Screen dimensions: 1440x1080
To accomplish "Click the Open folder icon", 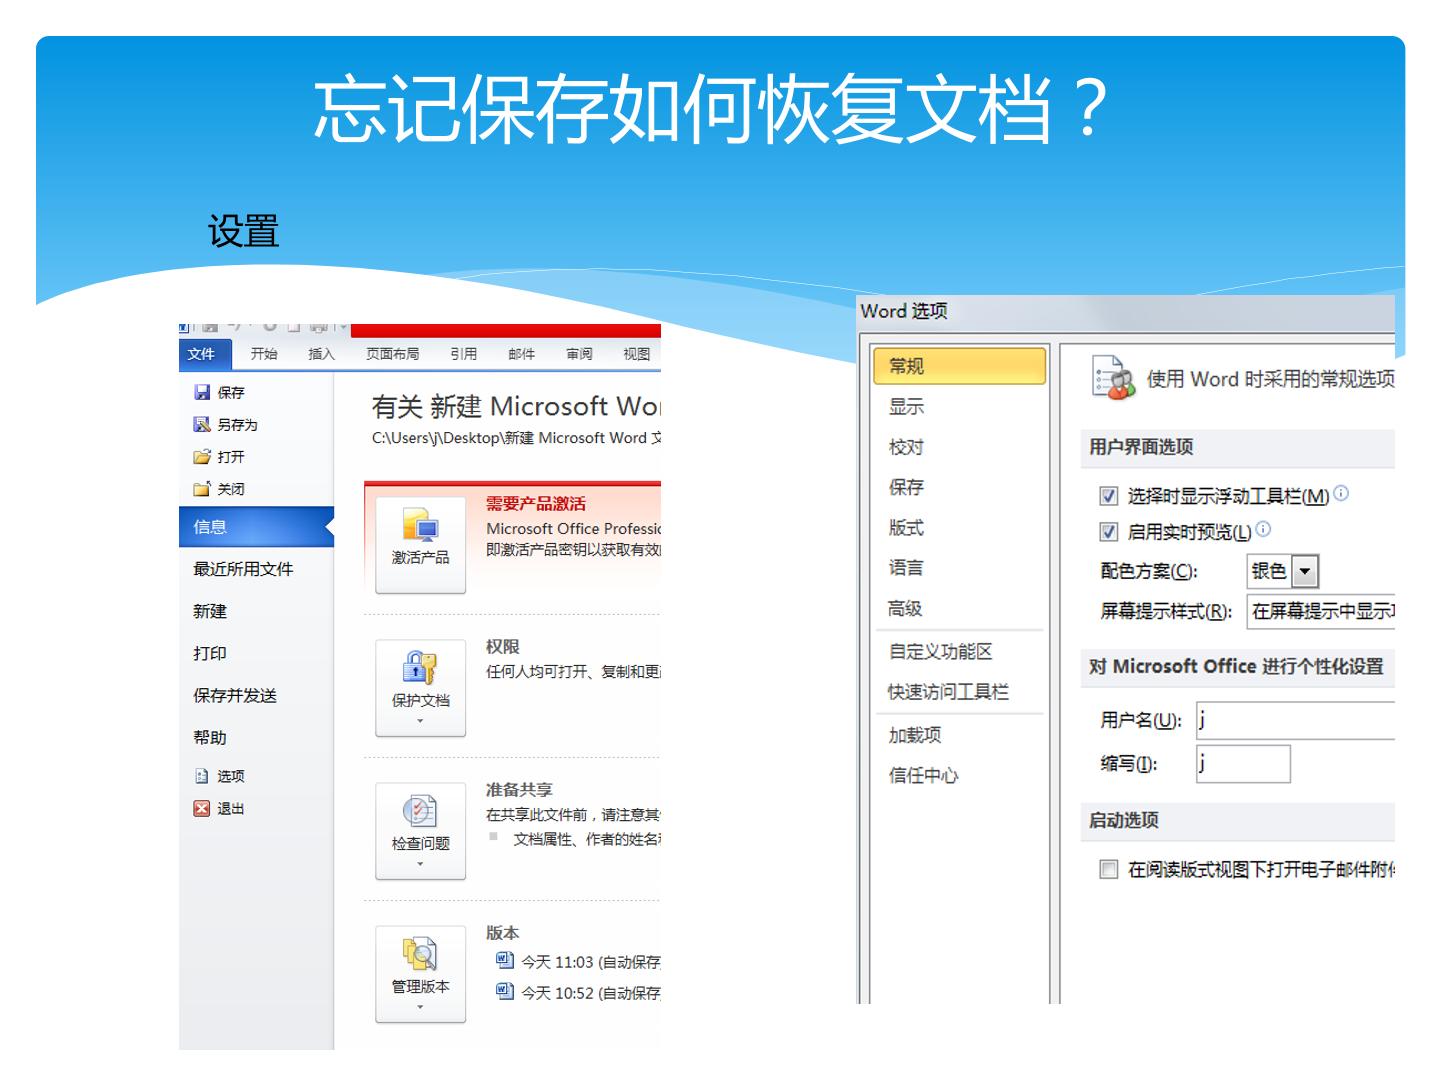I will coord(202,457).
